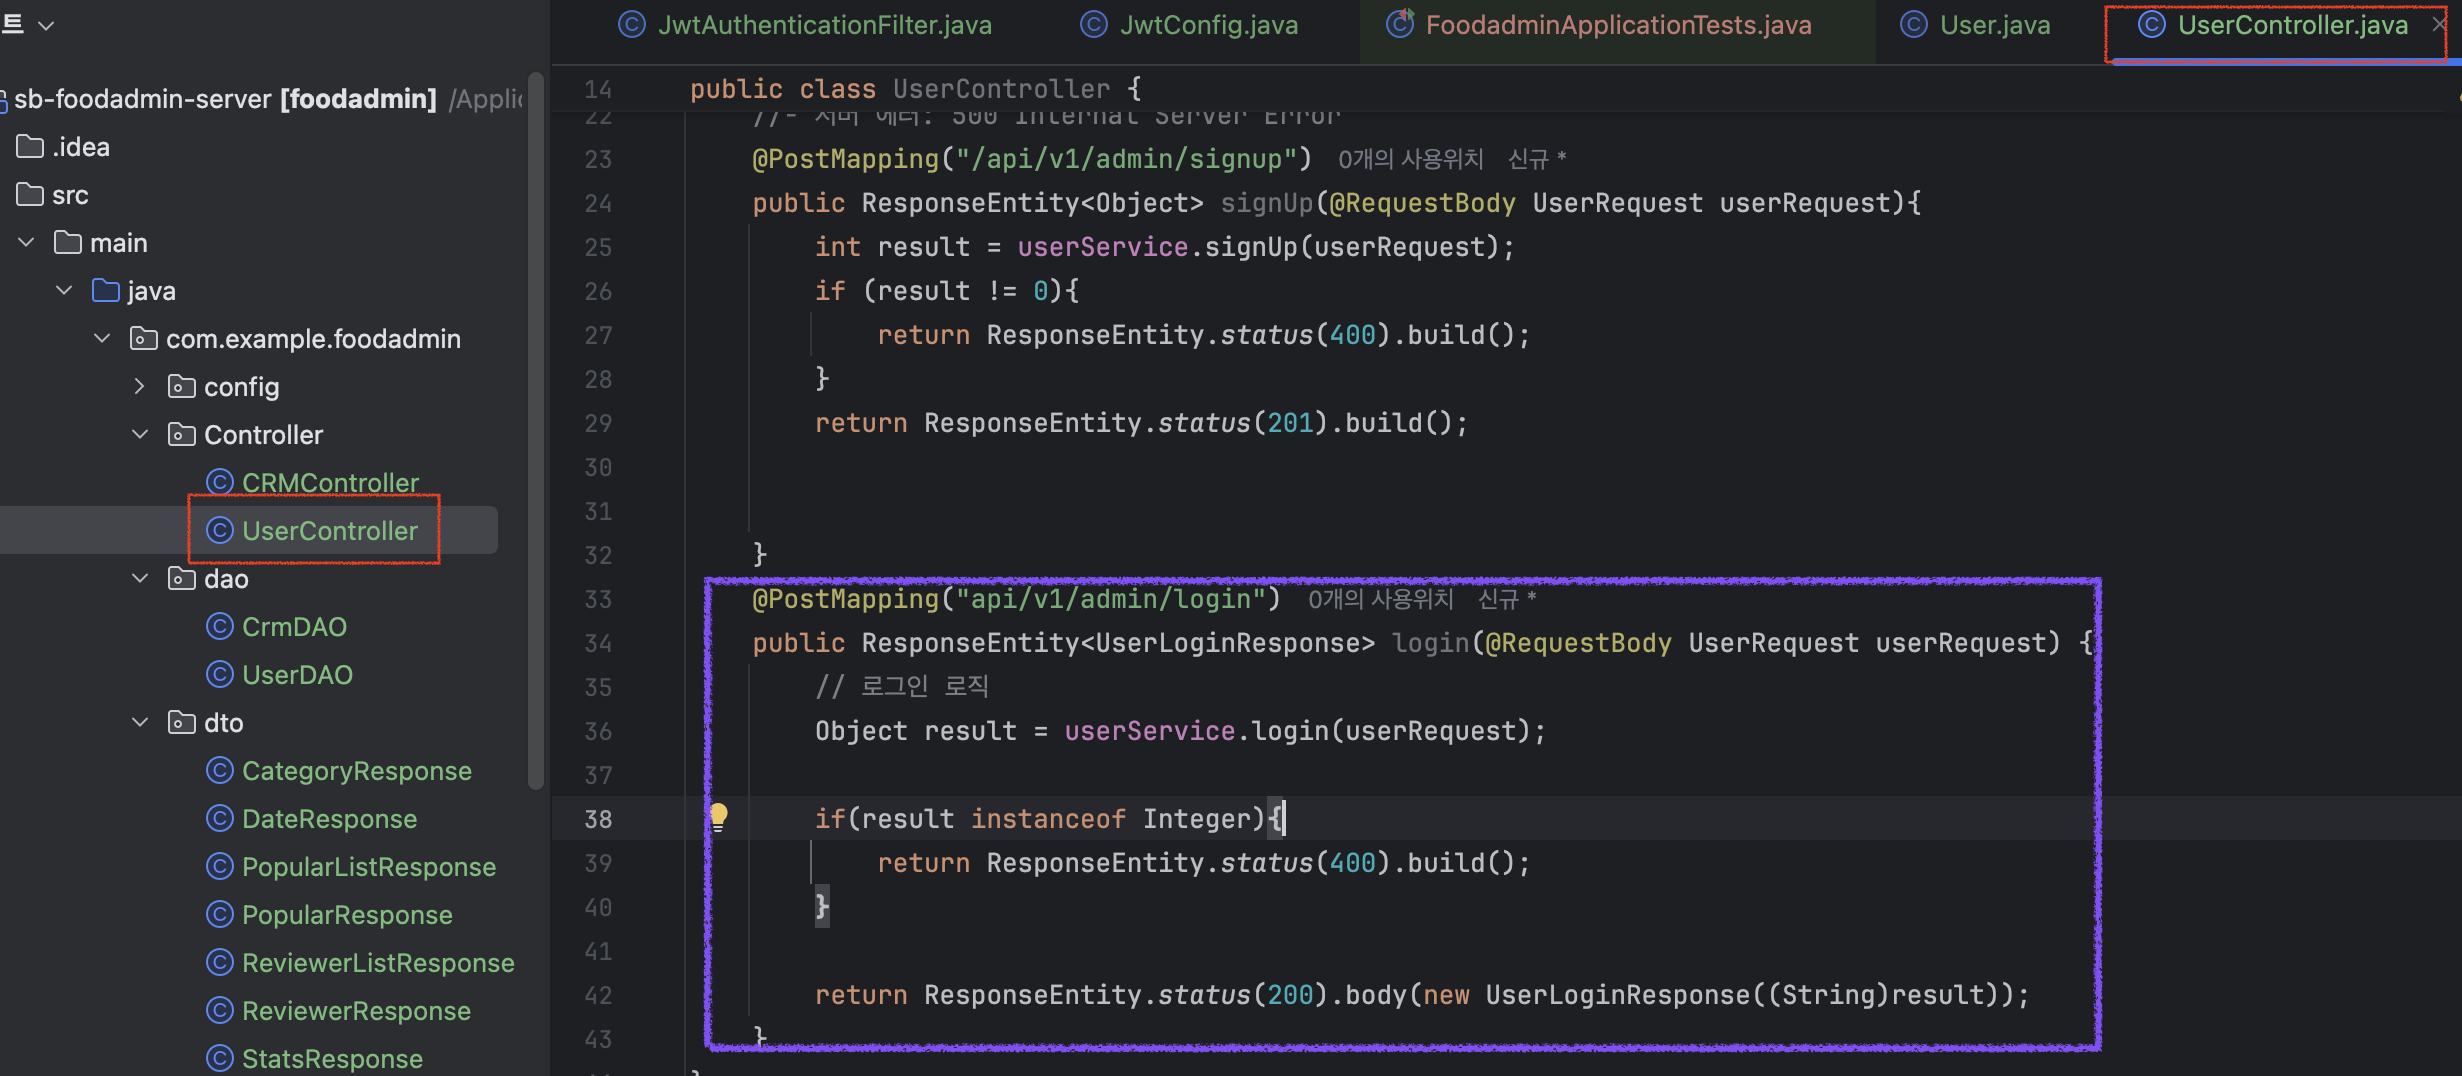Switch to JwtConfig.java tab

[x=1189, y=25]
